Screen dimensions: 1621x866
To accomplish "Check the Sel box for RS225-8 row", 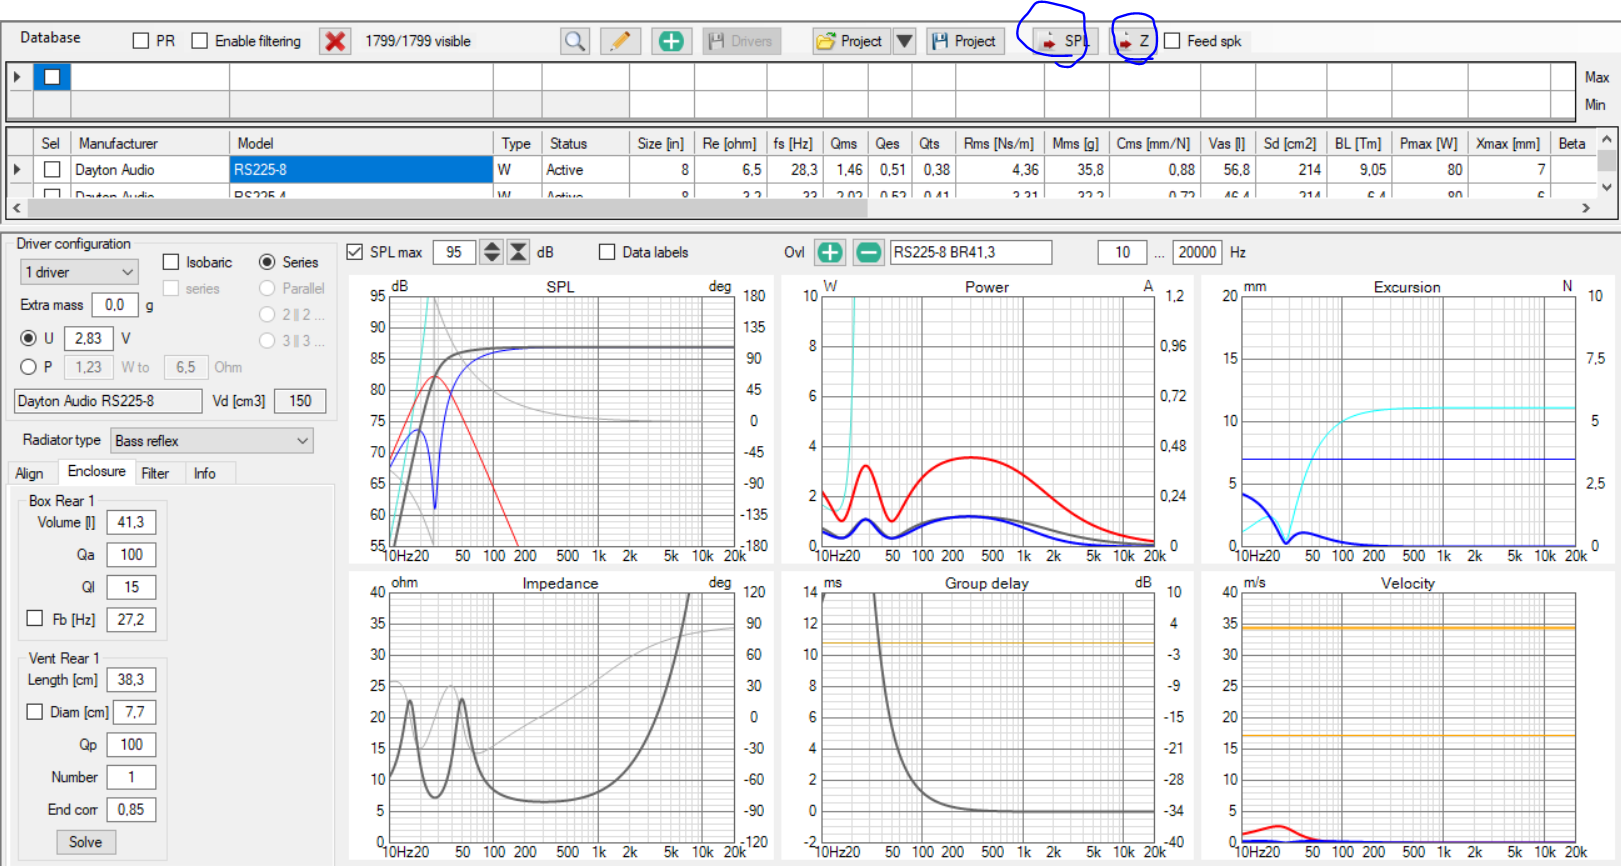I will (x=52, y=170).
